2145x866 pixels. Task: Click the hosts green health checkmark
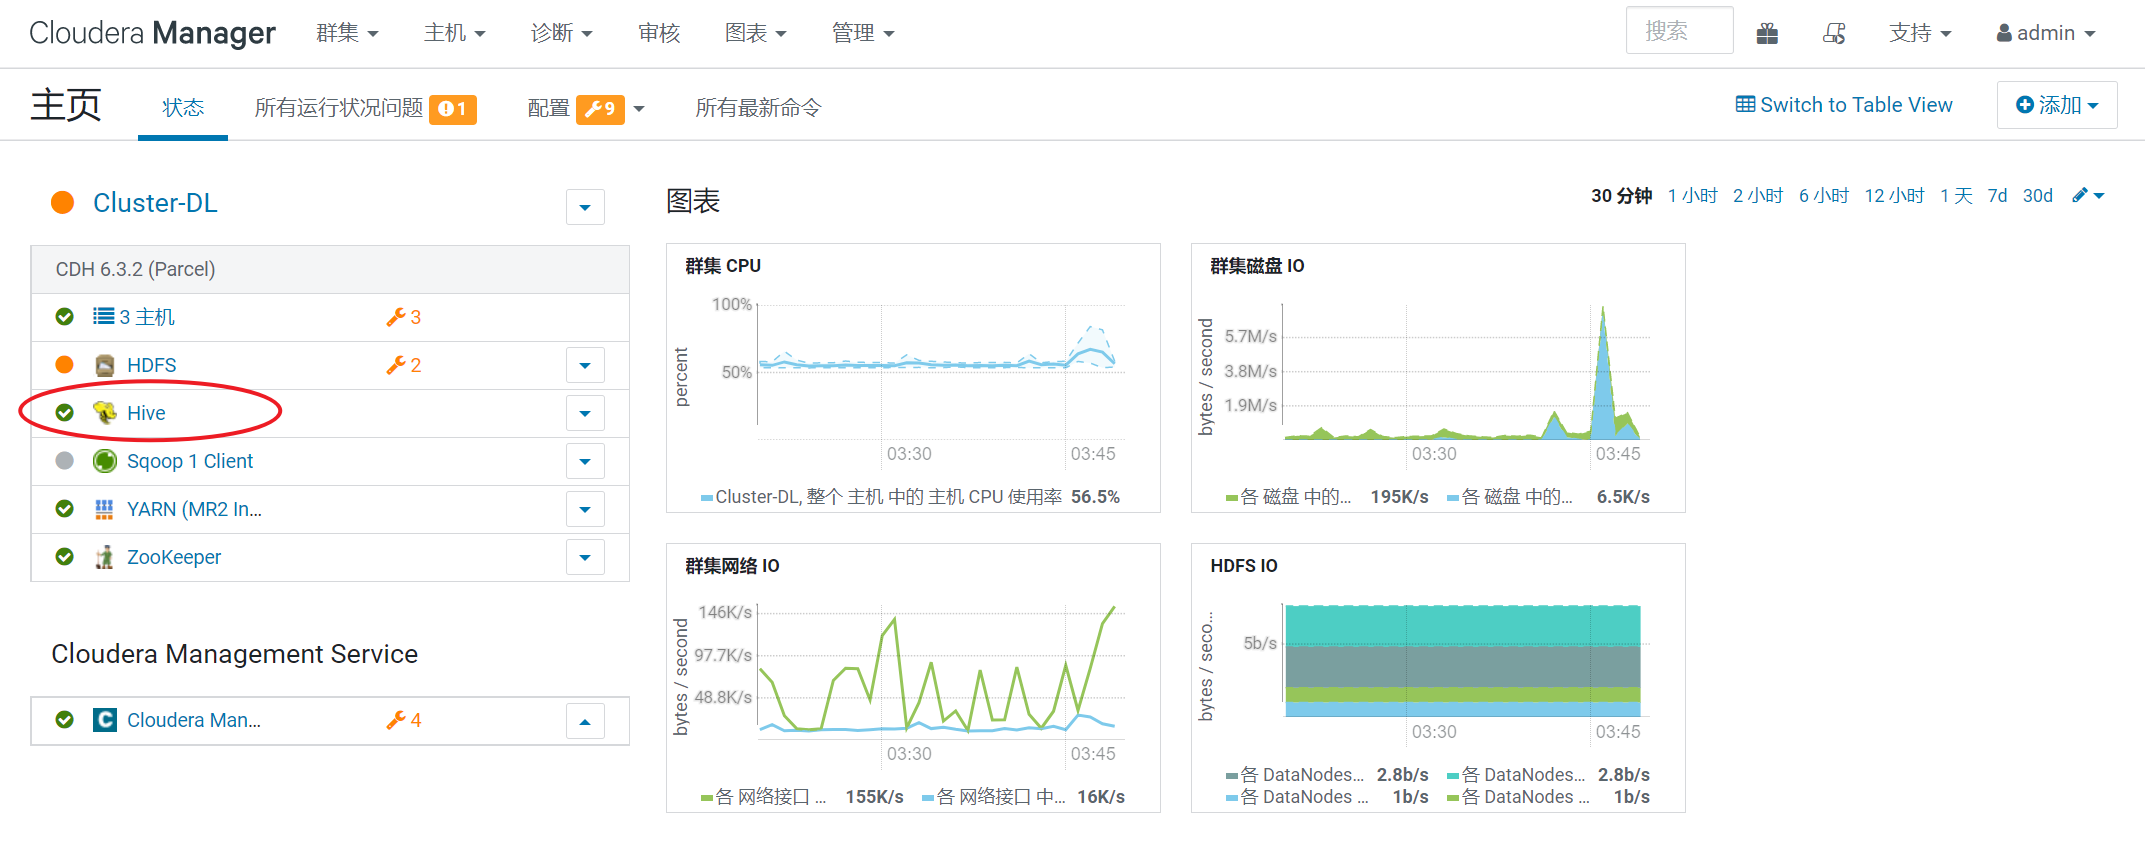65,317
